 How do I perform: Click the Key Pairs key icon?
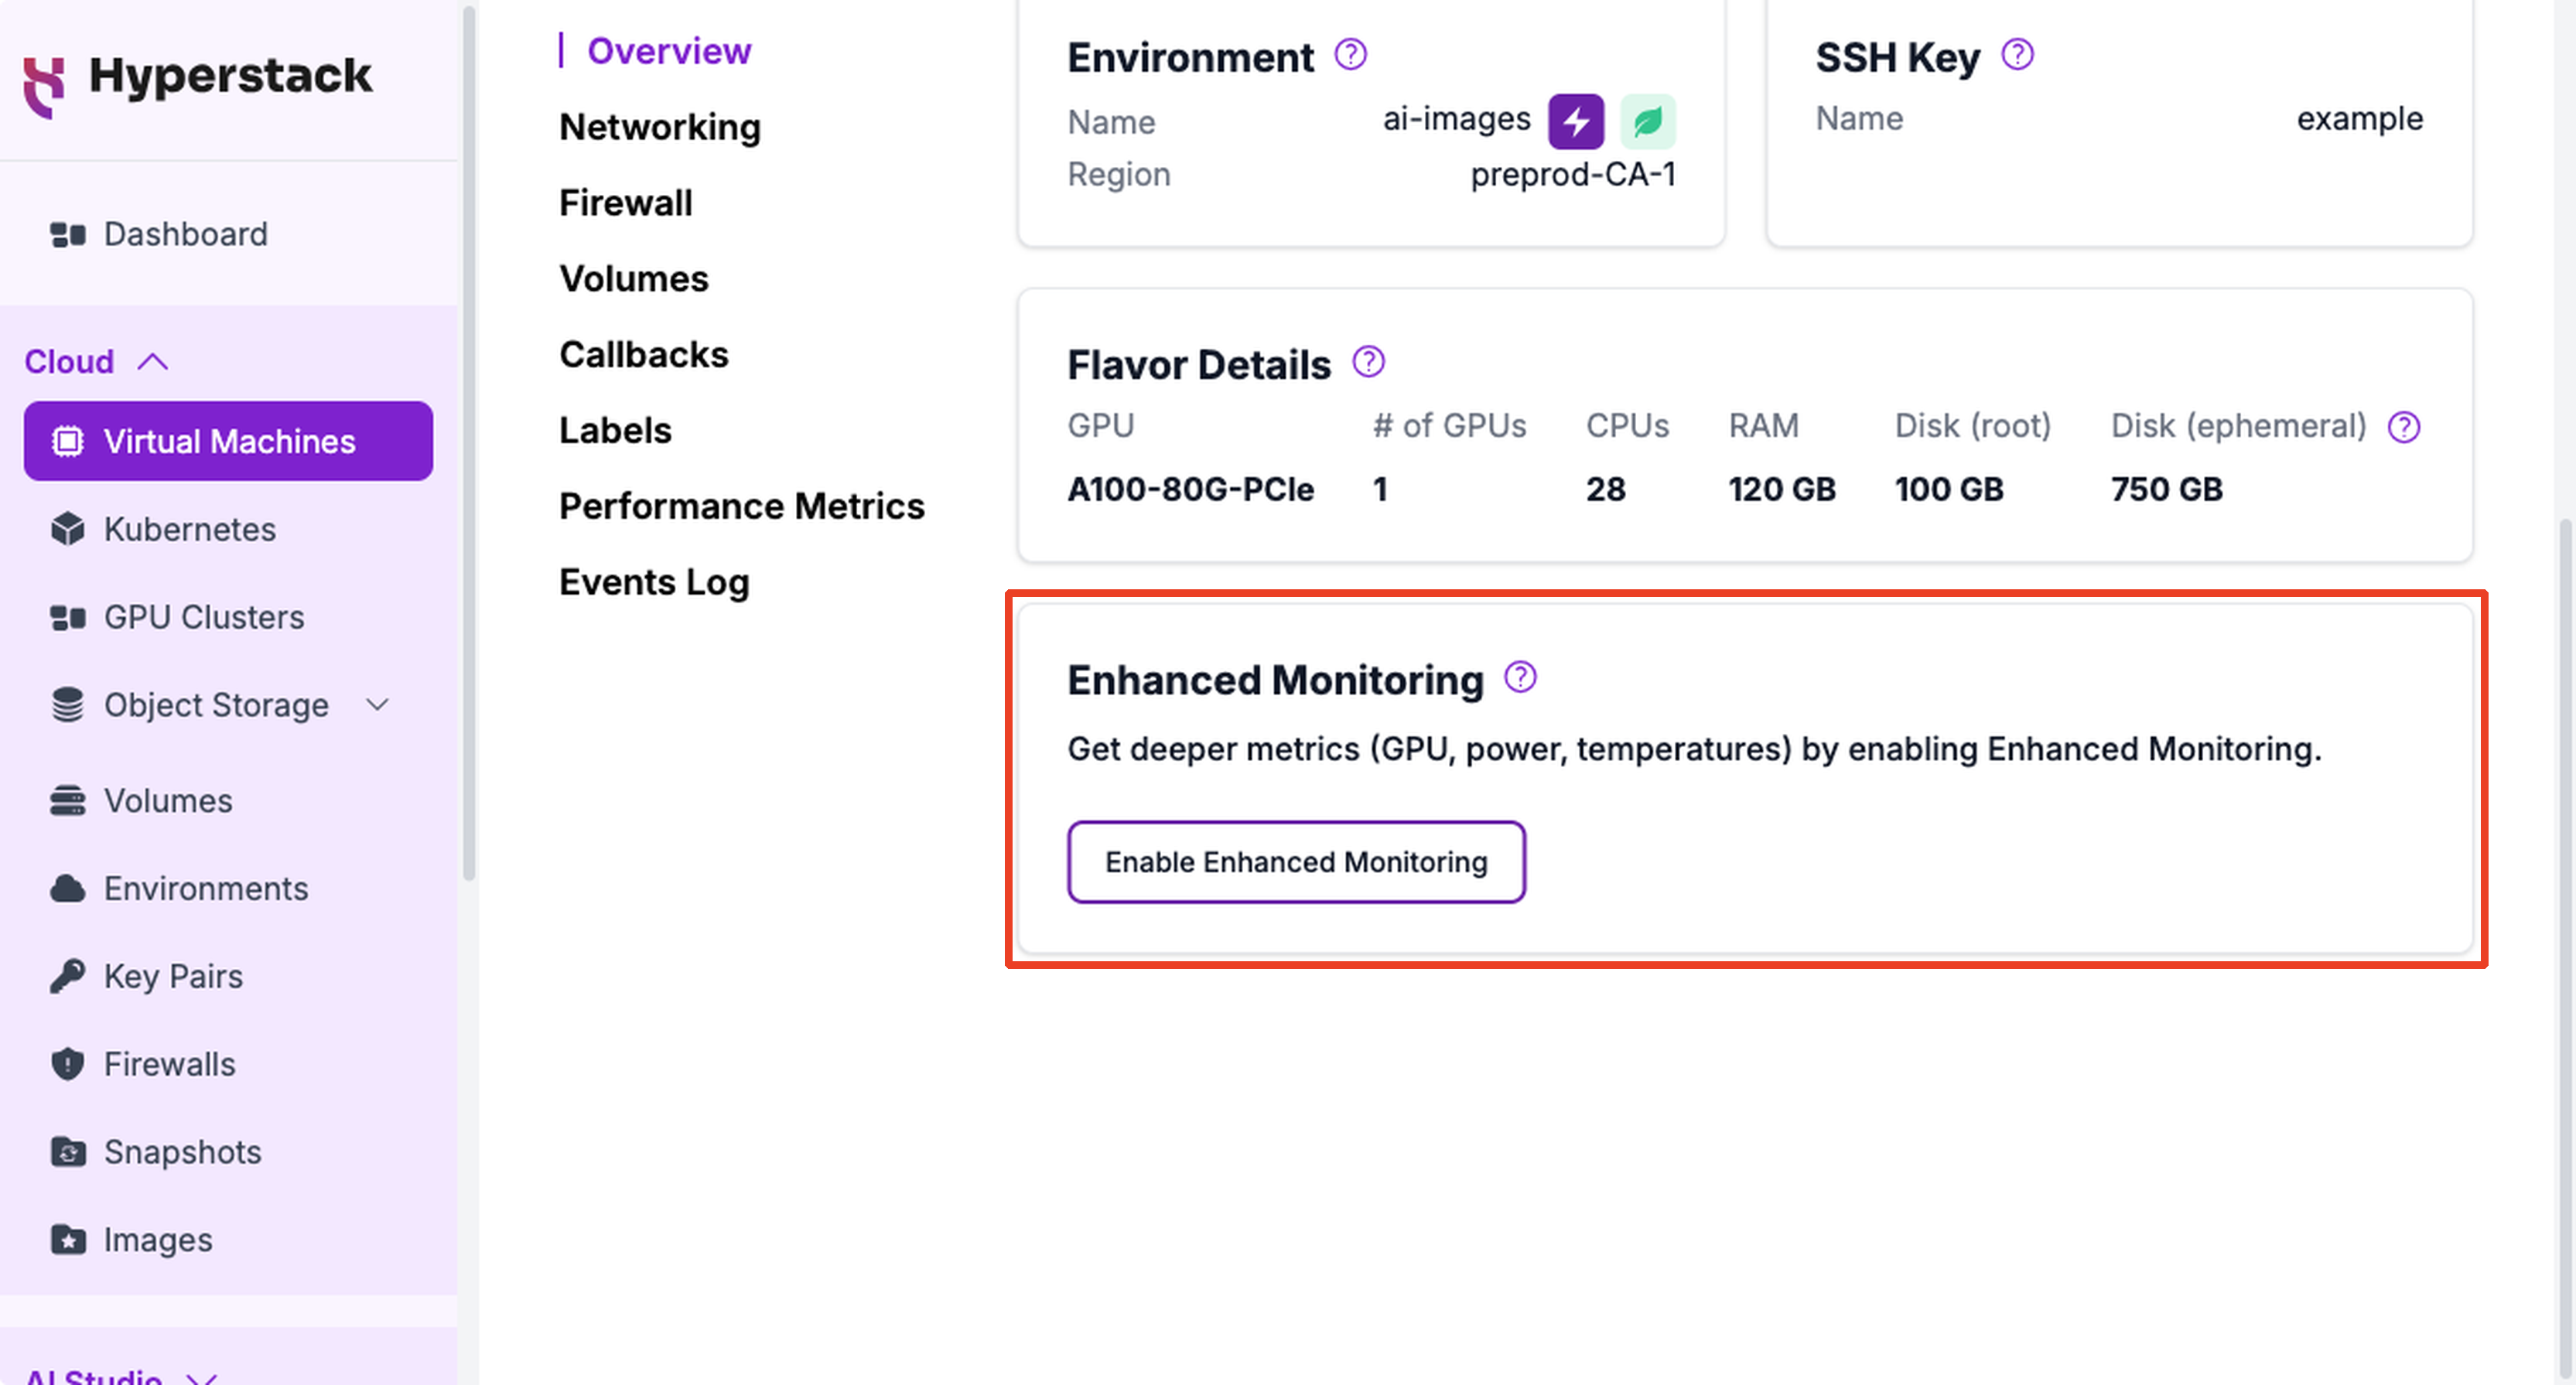coord(67,976)
